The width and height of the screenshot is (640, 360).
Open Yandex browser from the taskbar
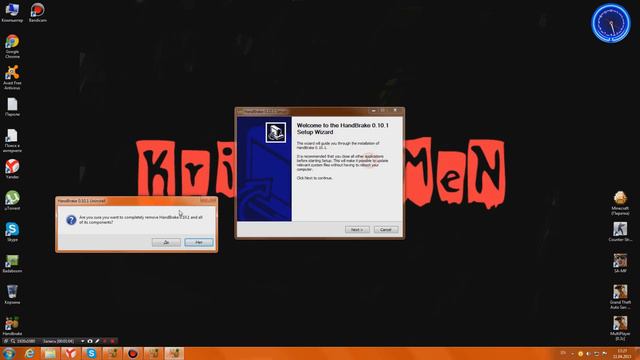[71, 353]
